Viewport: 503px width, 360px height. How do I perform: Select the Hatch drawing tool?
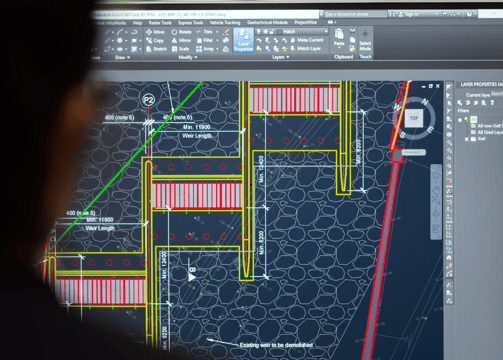pos(134,49)
